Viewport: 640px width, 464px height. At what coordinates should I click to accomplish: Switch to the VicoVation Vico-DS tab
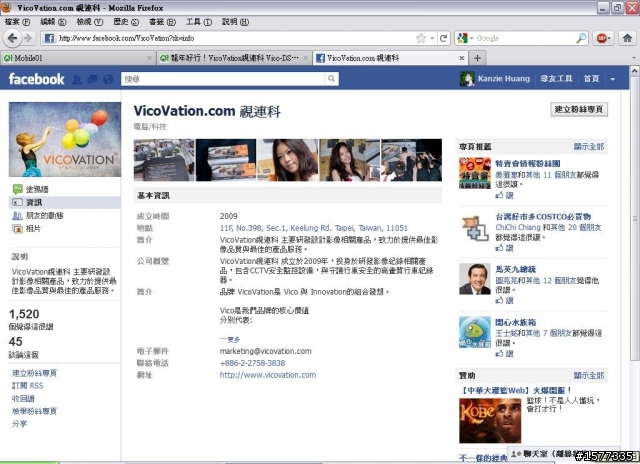(234, 58)
